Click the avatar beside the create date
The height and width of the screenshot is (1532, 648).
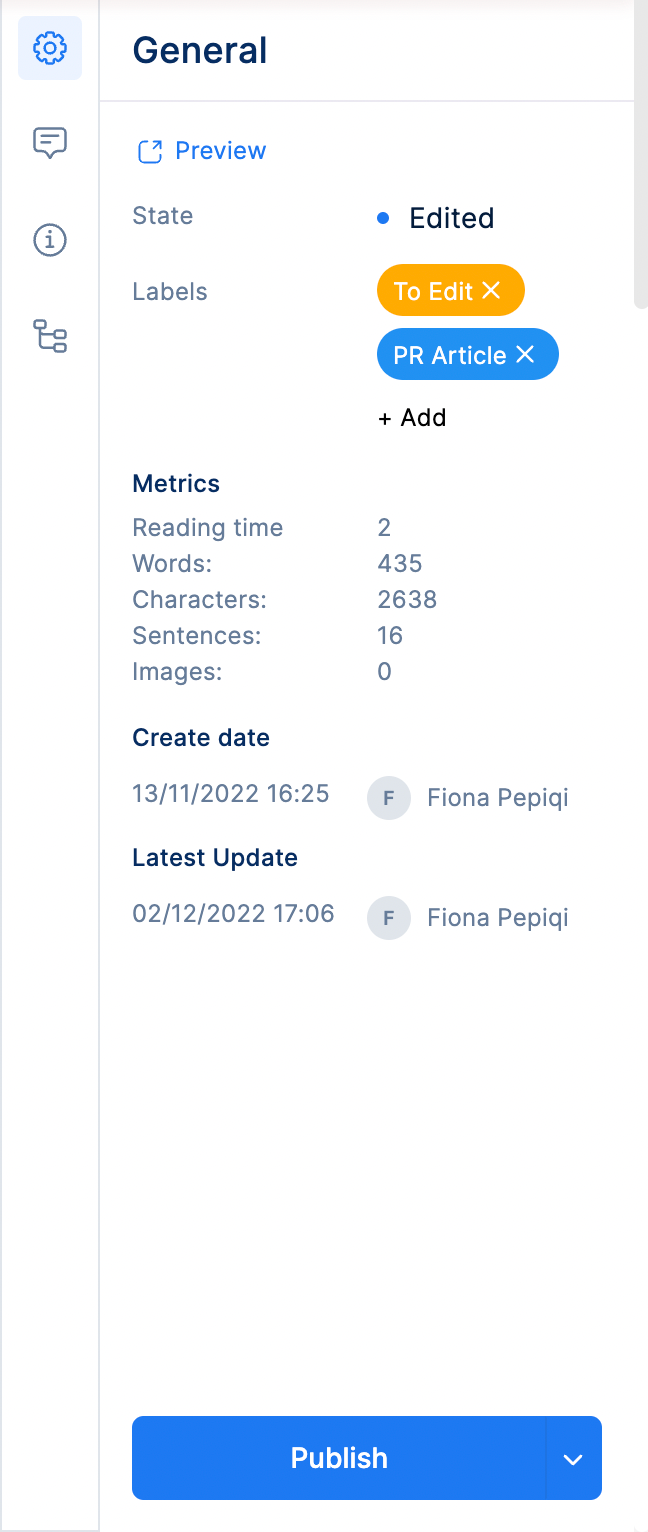pyautogui.click(x=389, y=798)
